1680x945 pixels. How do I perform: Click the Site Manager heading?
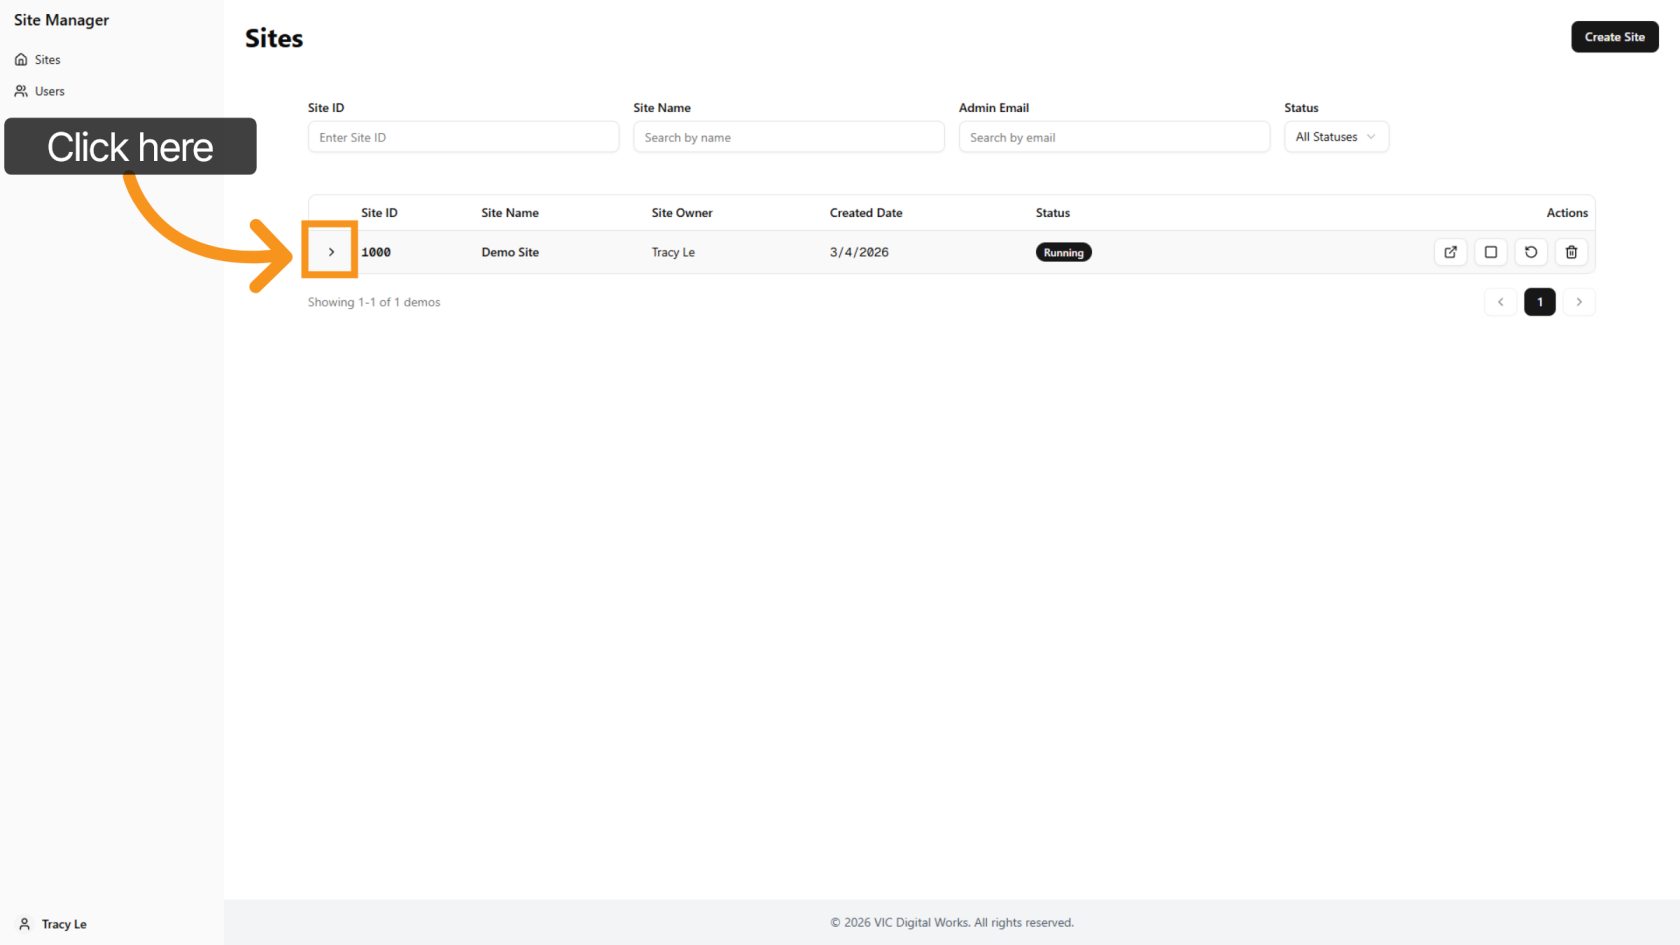61,19
